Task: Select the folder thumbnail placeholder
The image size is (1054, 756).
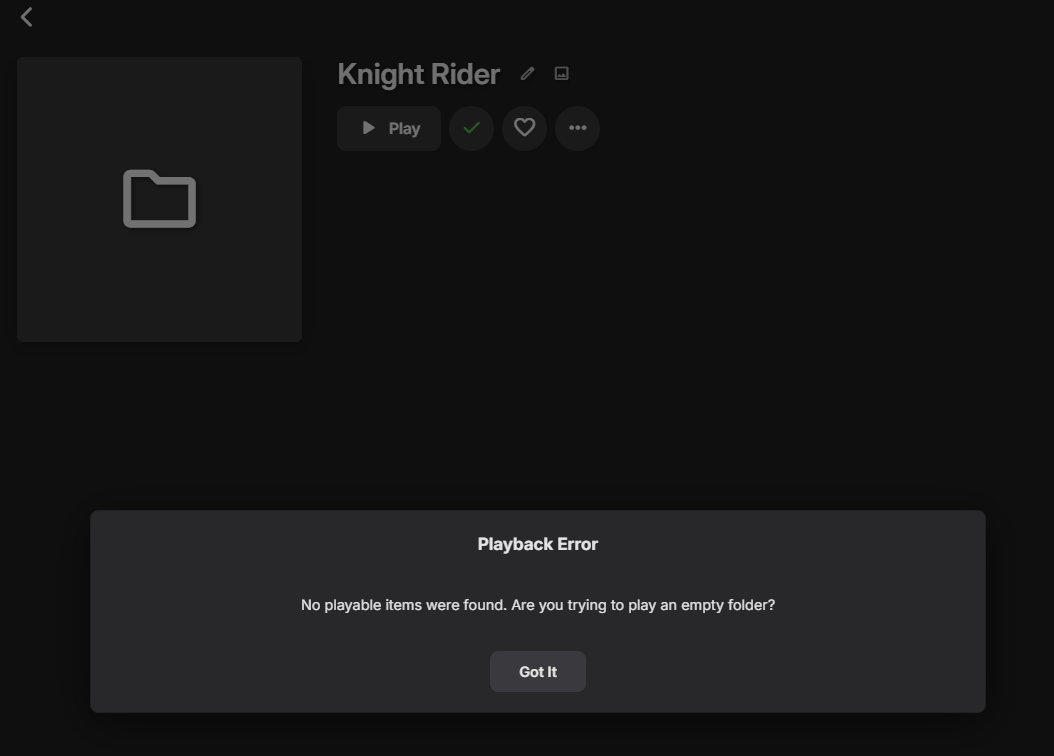Action: tap(159, 200)
